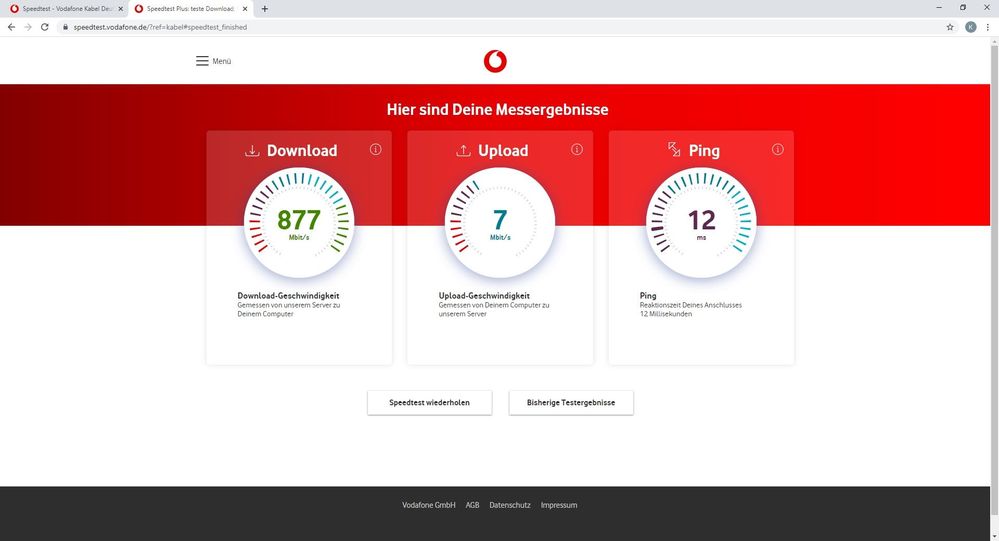The image size is (999, 541).
Task: Open AGB footer link
Action: (472, 505)
